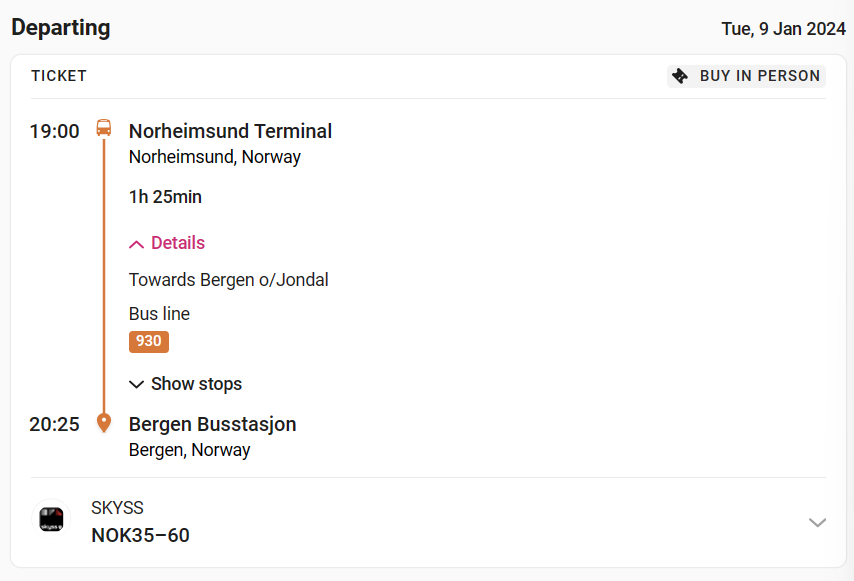Click the 20:25 arrival time
Screen dimensions: 854x581
[54, 424]
